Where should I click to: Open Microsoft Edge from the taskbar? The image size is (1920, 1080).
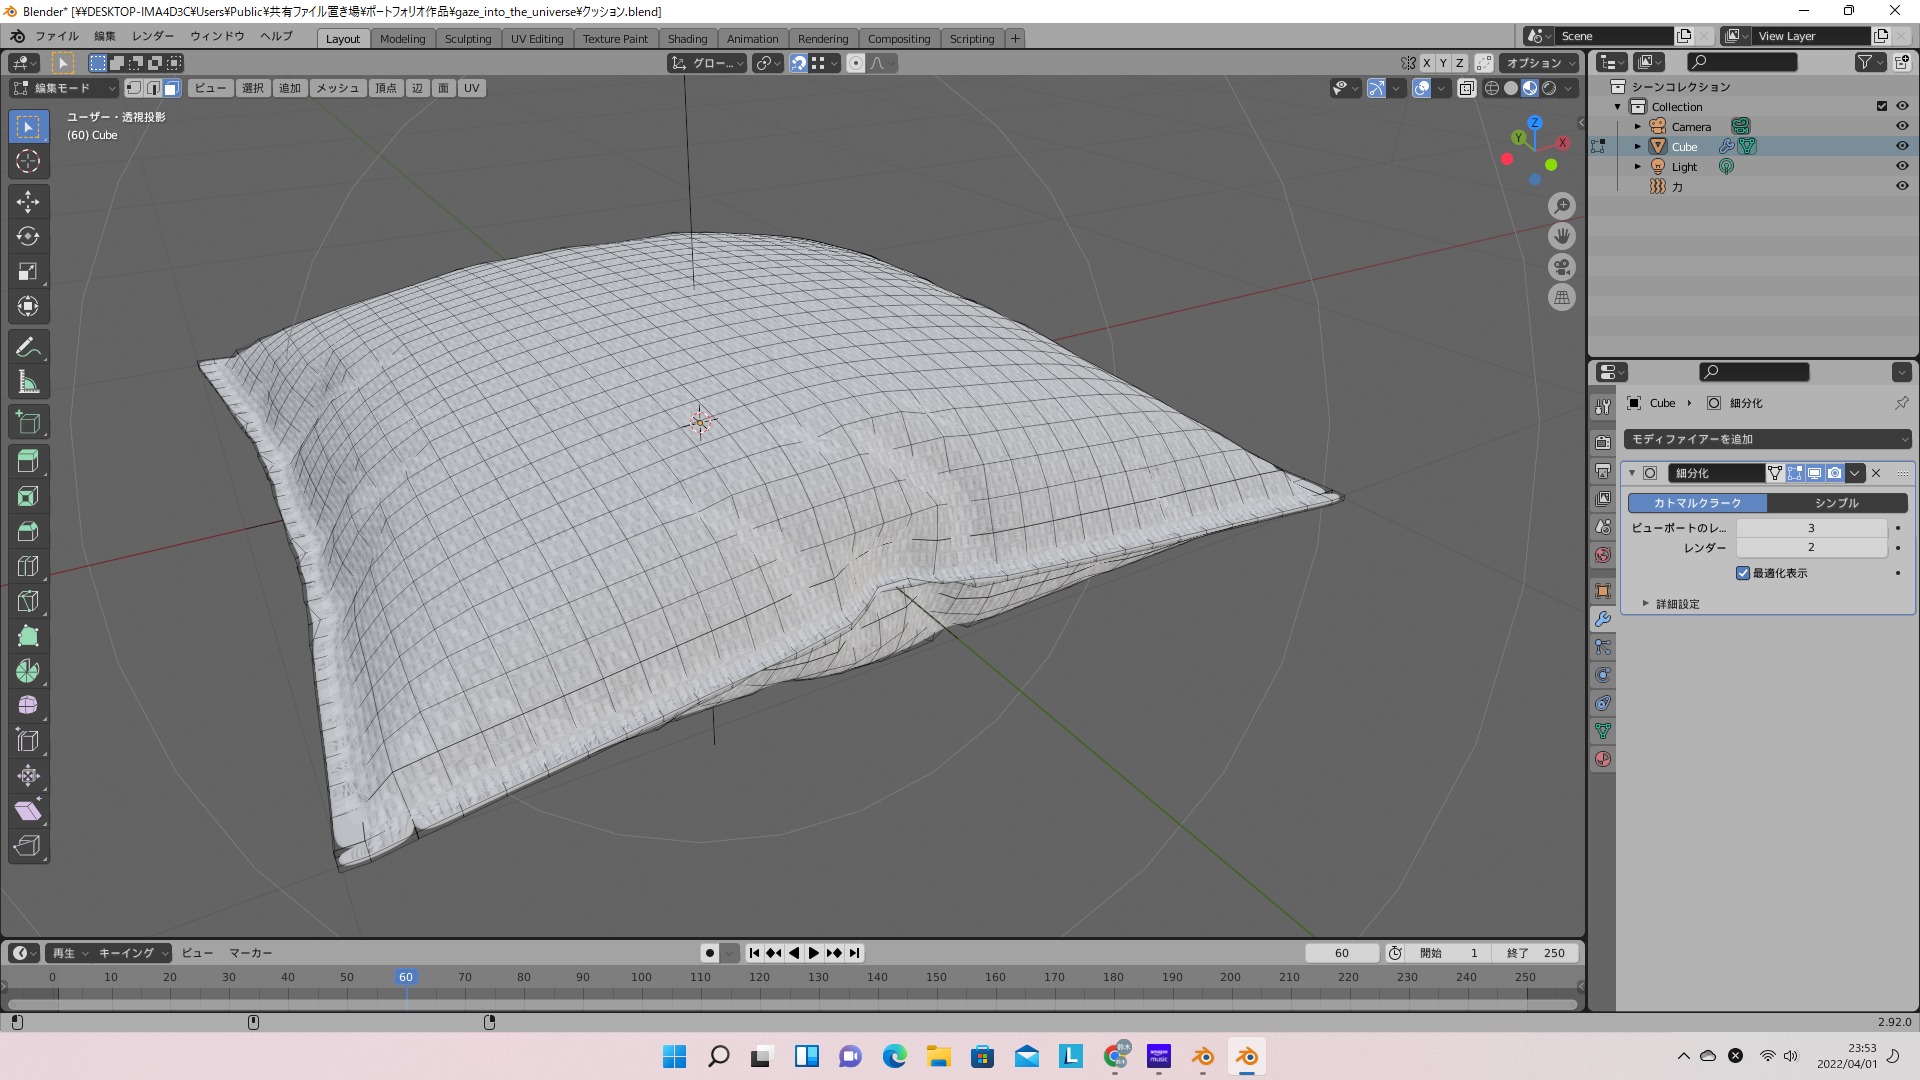[x=894, y=1056]
